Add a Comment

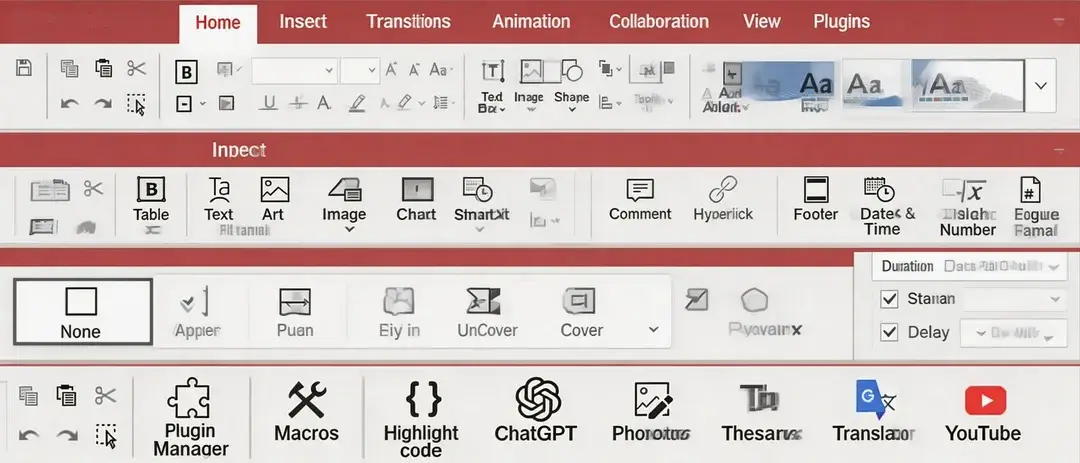coord(640,200)
